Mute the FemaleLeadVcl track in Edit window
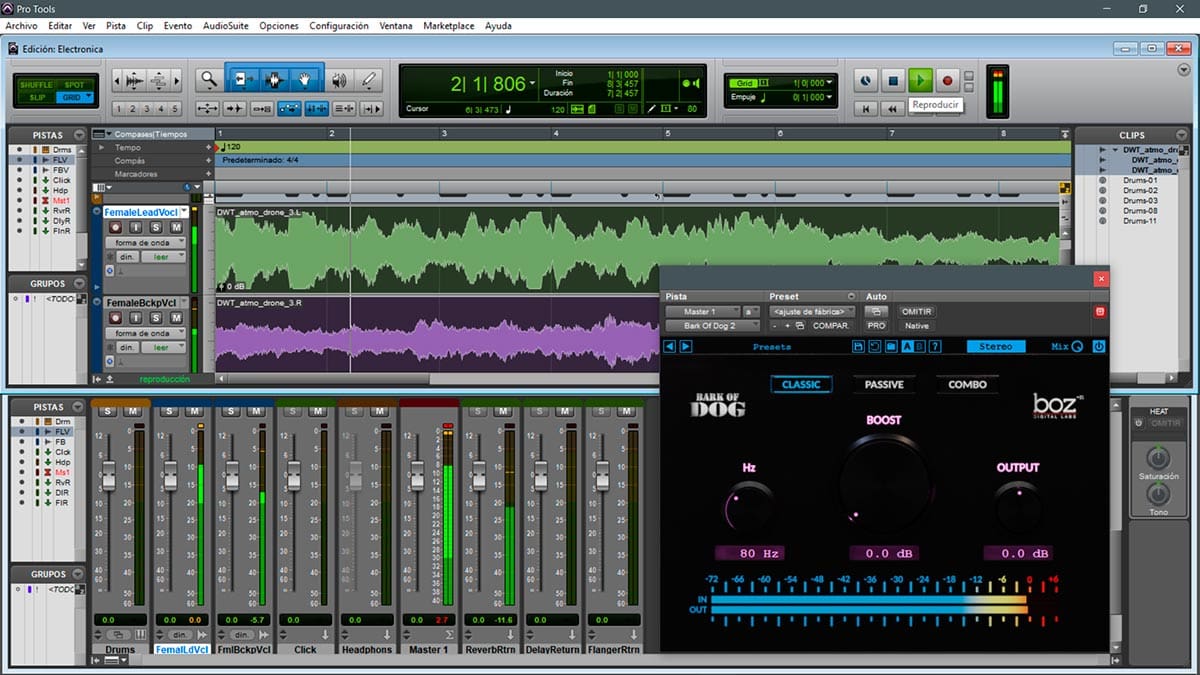 click(176, 228)
